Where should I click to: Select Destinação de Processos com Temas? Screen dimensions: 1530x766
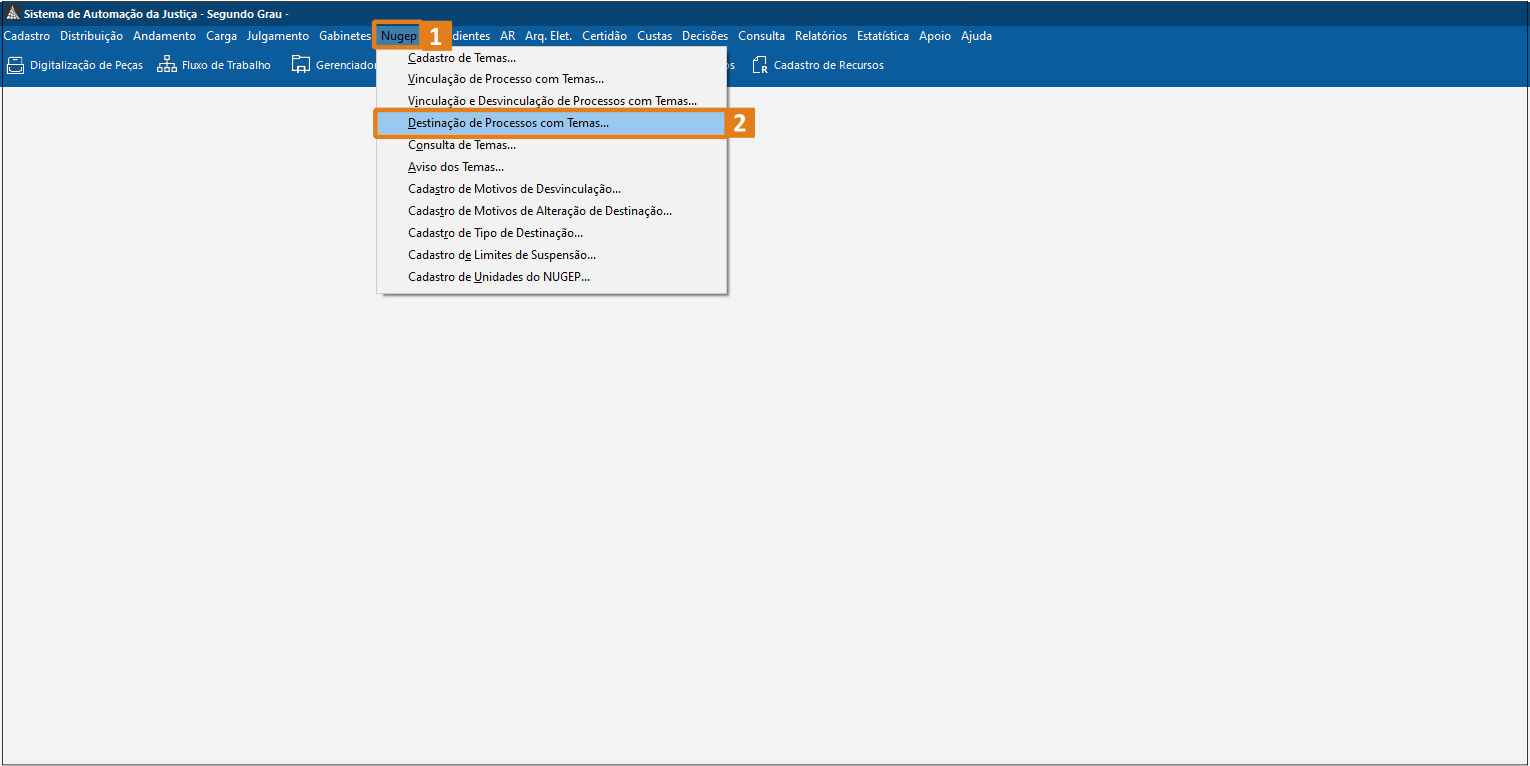pos(508,123)
